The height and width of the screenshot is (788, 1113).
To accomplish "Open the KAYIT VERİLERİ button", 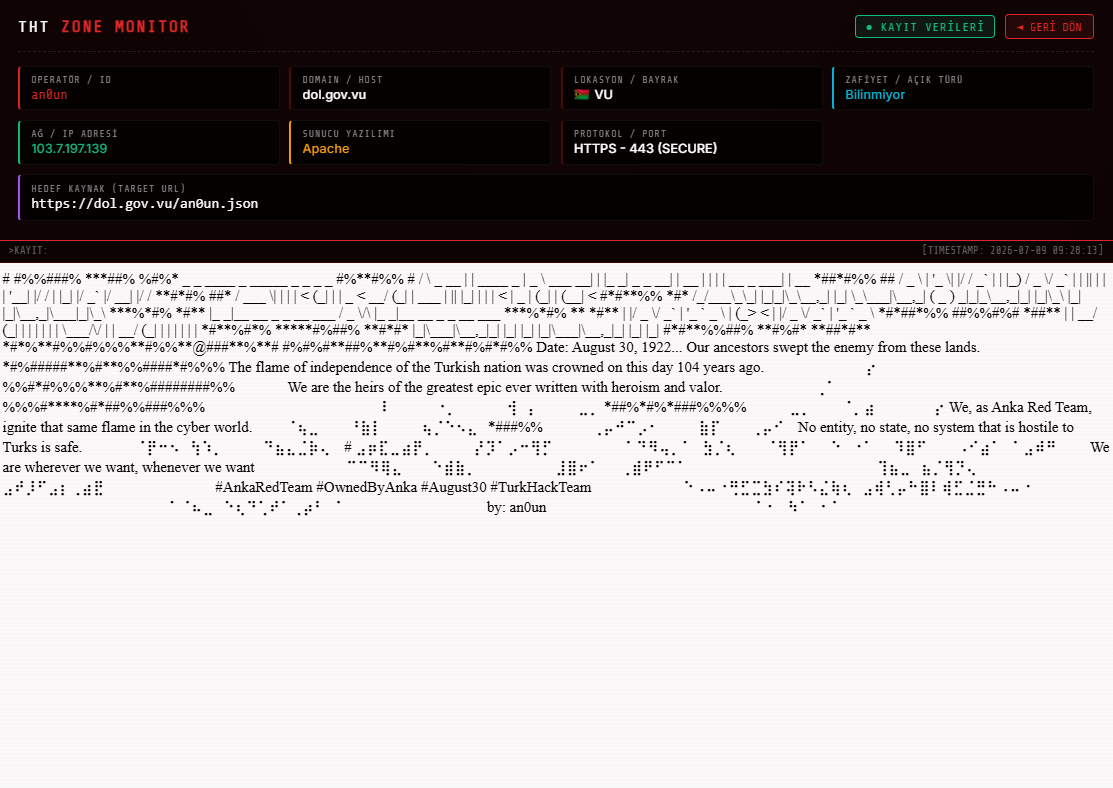I will (x=925, y=27).
